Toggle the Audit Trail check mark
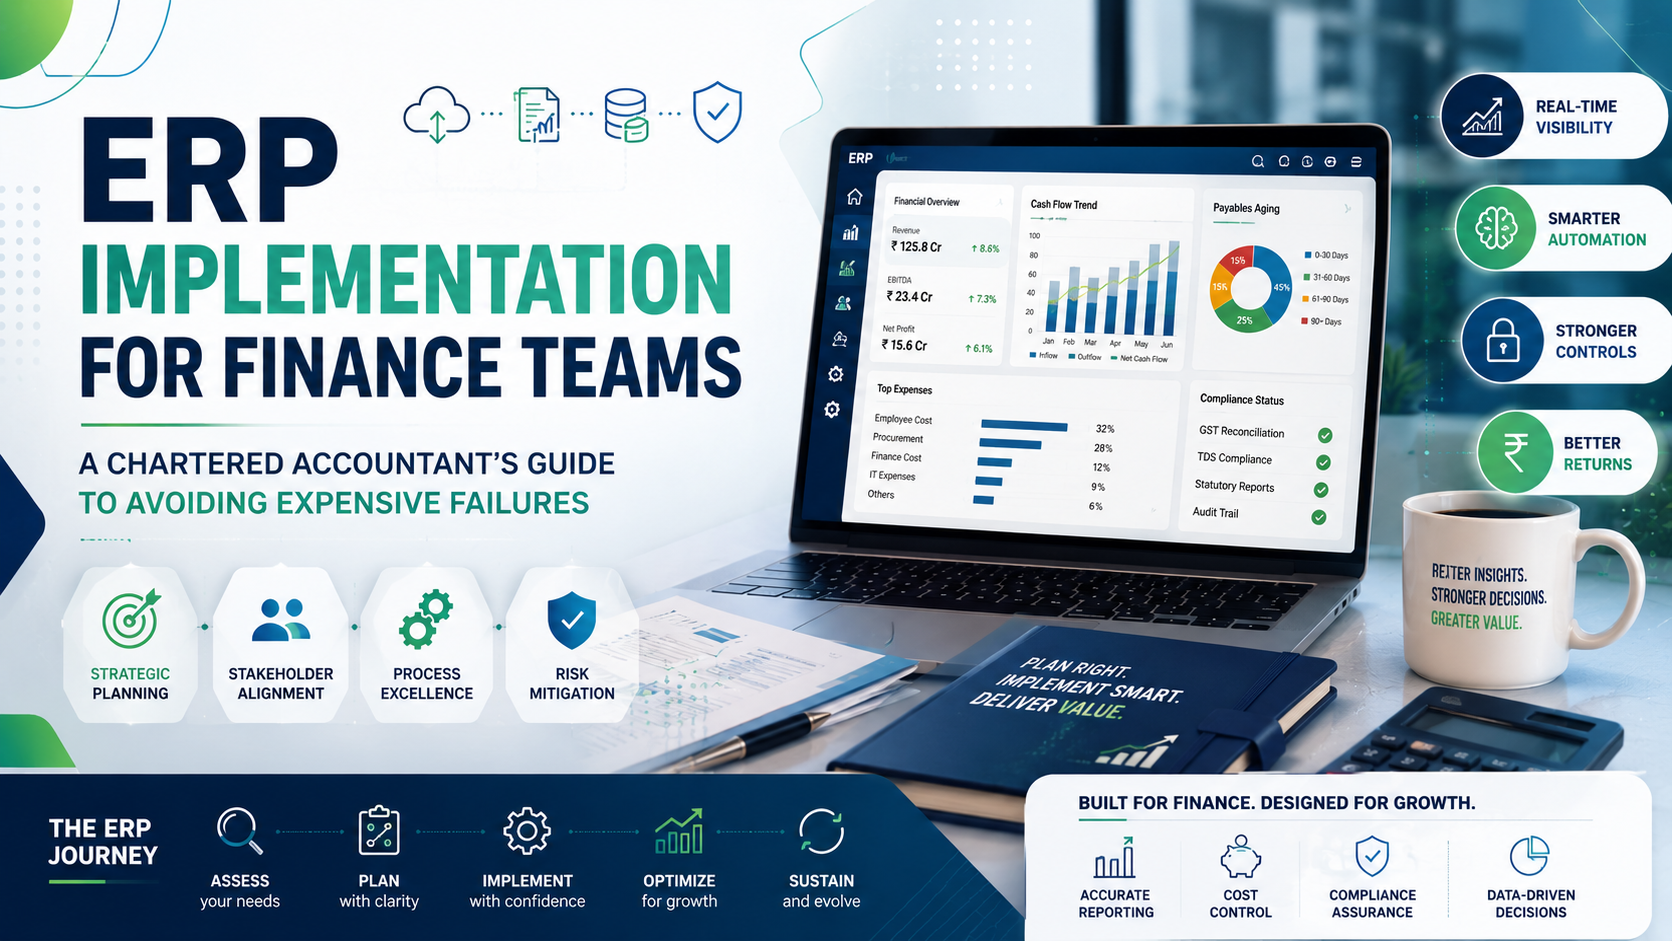This screenshot has width=1672, height=941. tap(1319, 517)
